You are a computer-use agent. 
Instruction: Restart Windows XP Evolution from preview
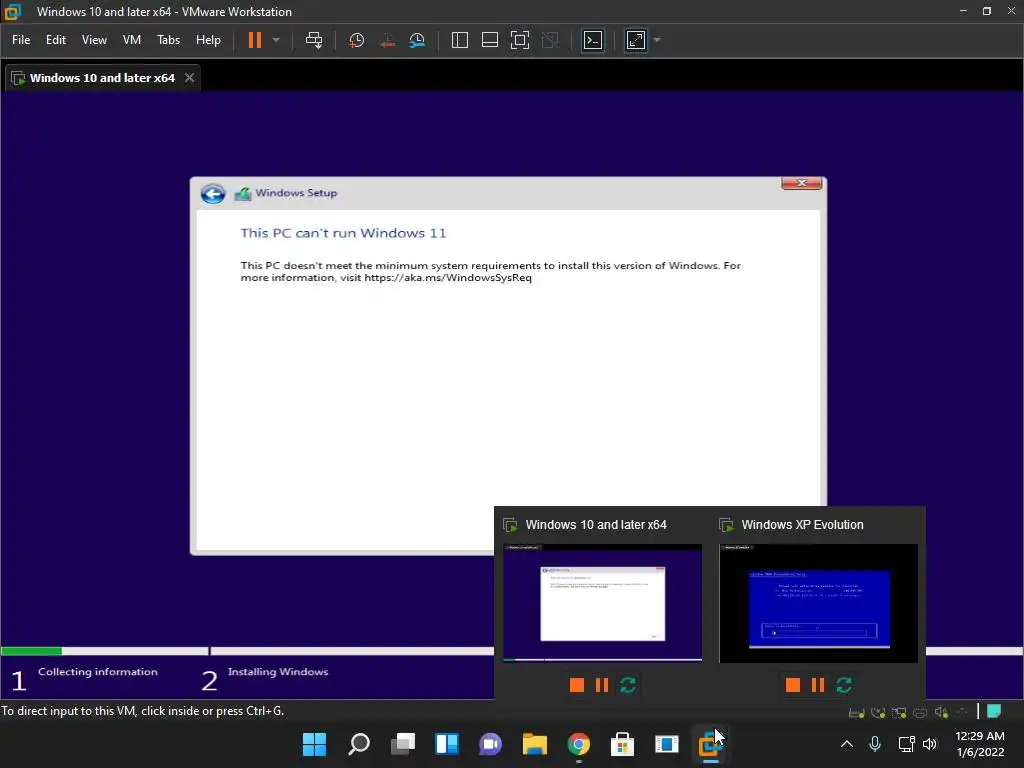coord(844,685)
